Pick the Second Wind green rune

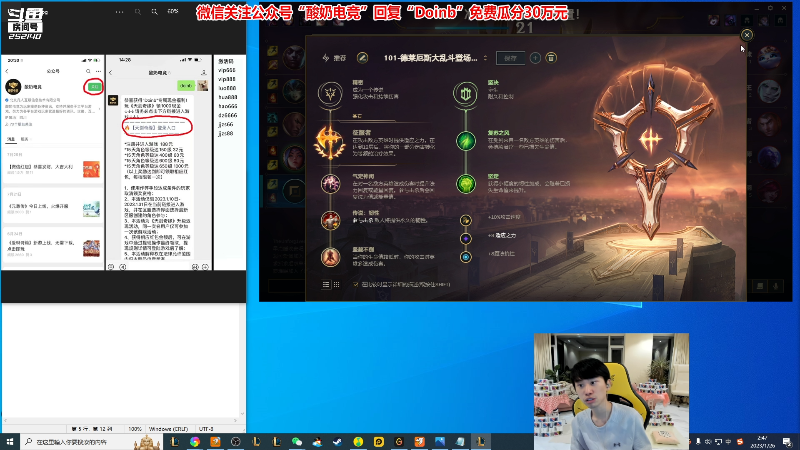466,141
